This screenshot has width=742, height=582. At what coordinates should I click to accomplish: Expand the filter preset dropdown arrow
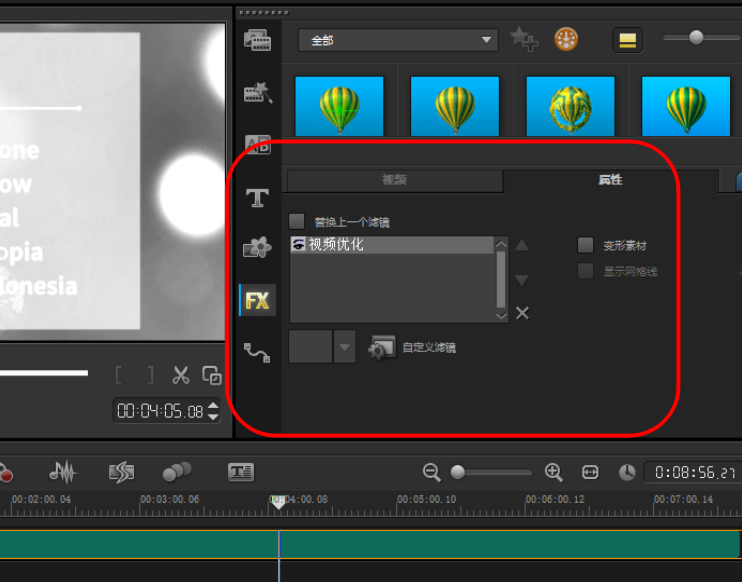[x=344, y=348]
